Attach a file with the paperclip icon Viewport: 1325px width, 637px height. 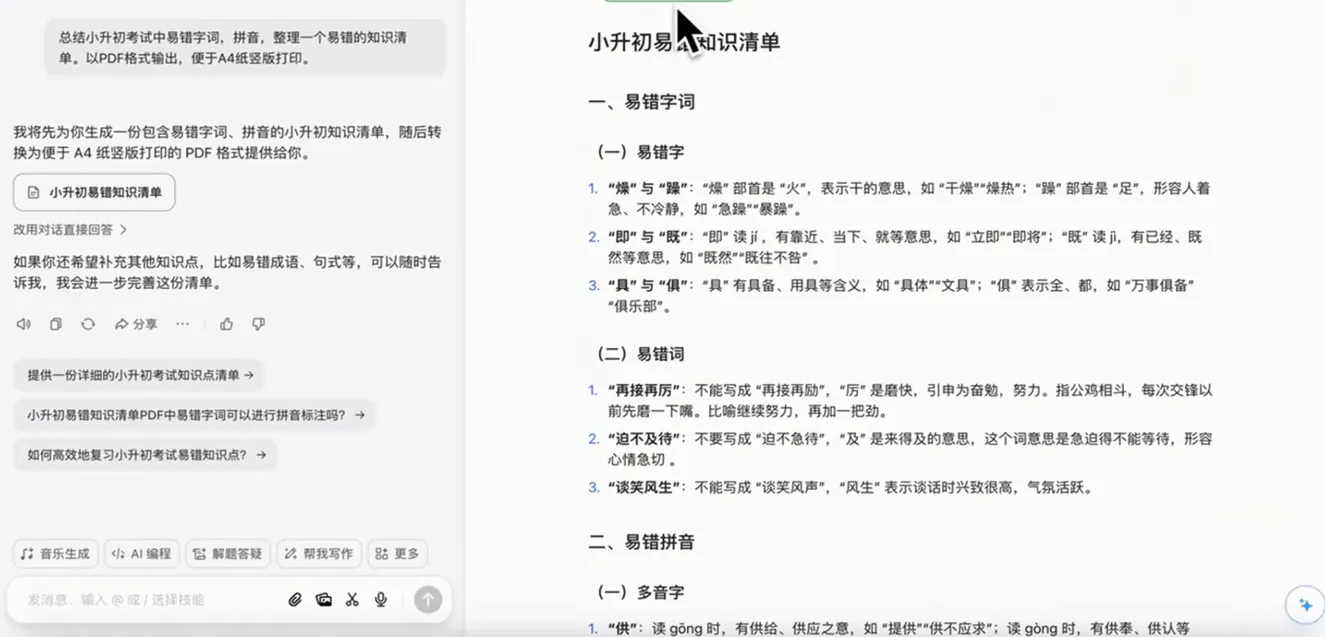click(294, 599)
